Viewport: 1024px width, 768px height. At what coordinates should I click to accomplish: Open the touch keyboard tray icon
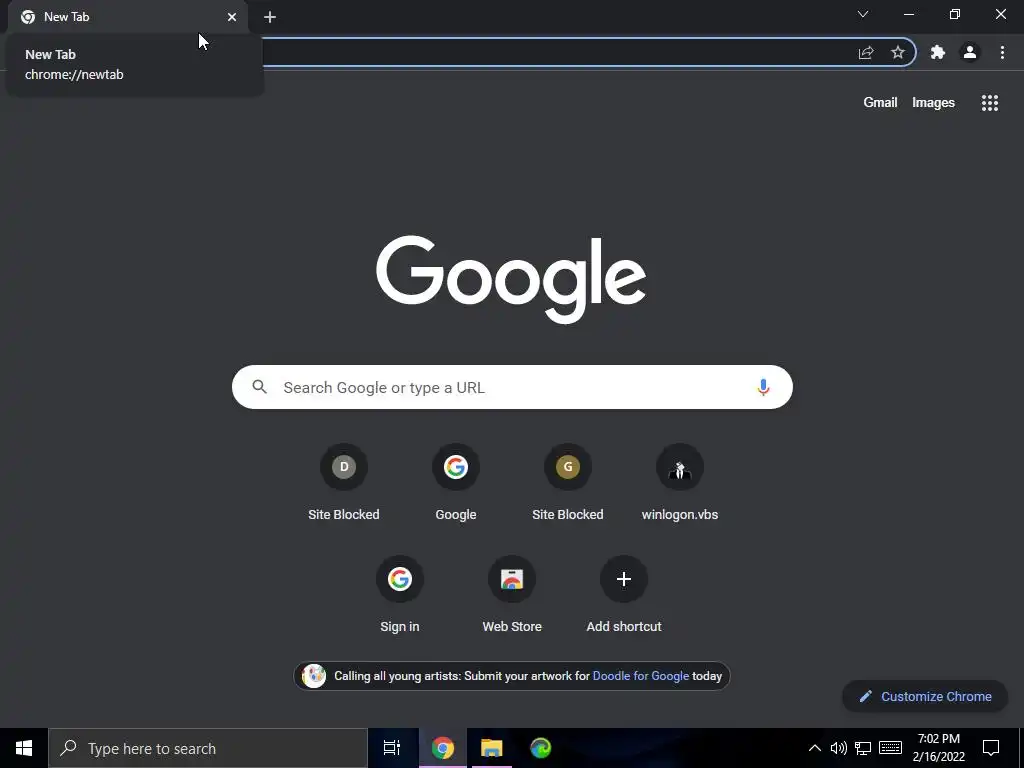tap(890, 748)
